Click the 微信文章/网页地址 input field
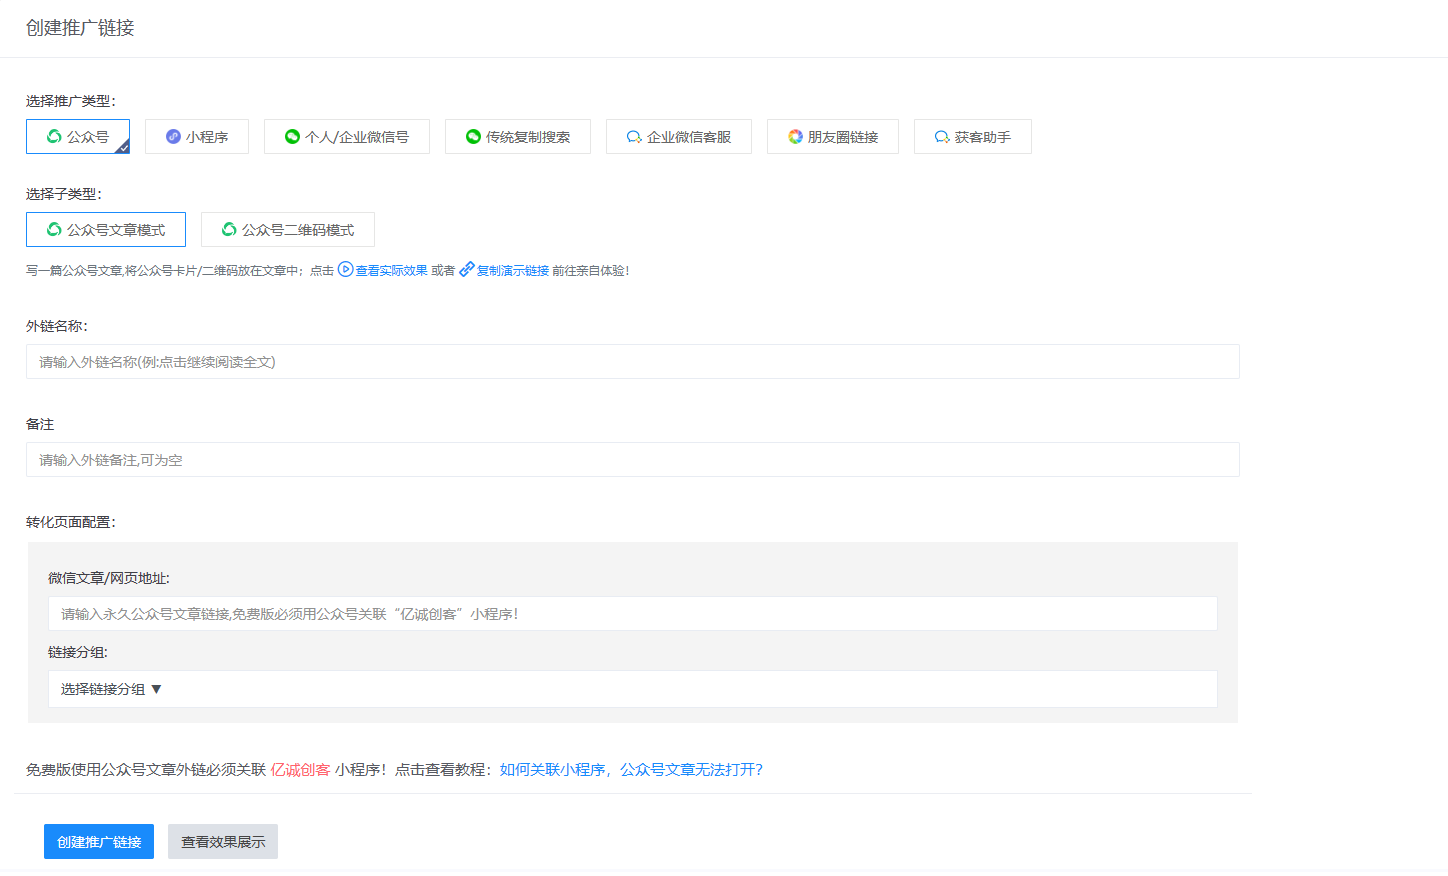Screen dimensions: 1448x876 click(633, 613)
